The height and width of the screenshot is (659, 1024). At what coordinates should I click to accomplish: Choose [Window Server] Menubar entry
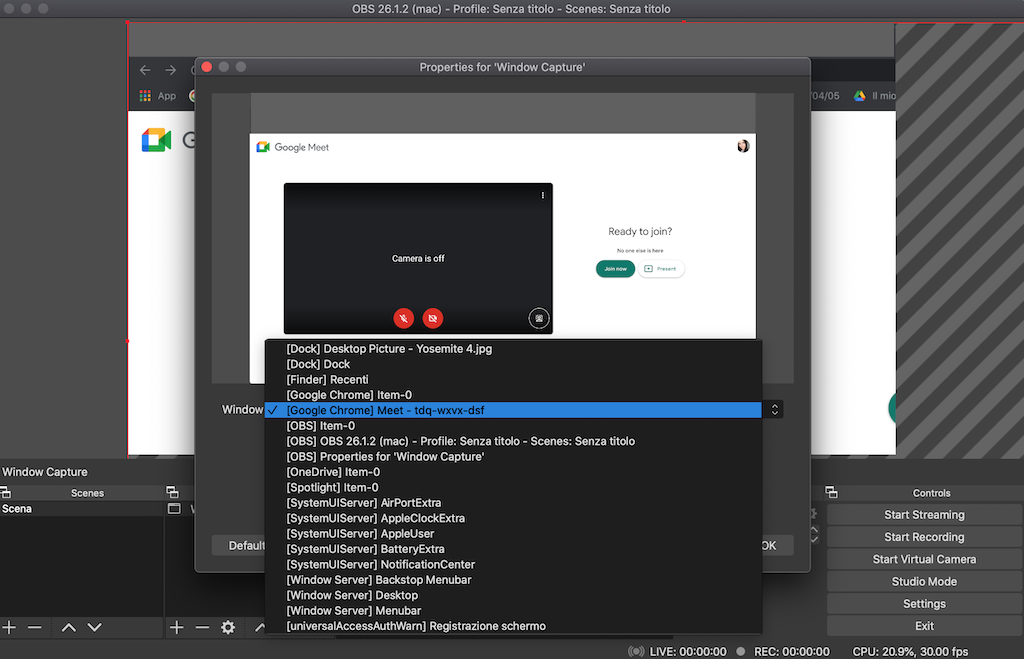coord(513,611)
